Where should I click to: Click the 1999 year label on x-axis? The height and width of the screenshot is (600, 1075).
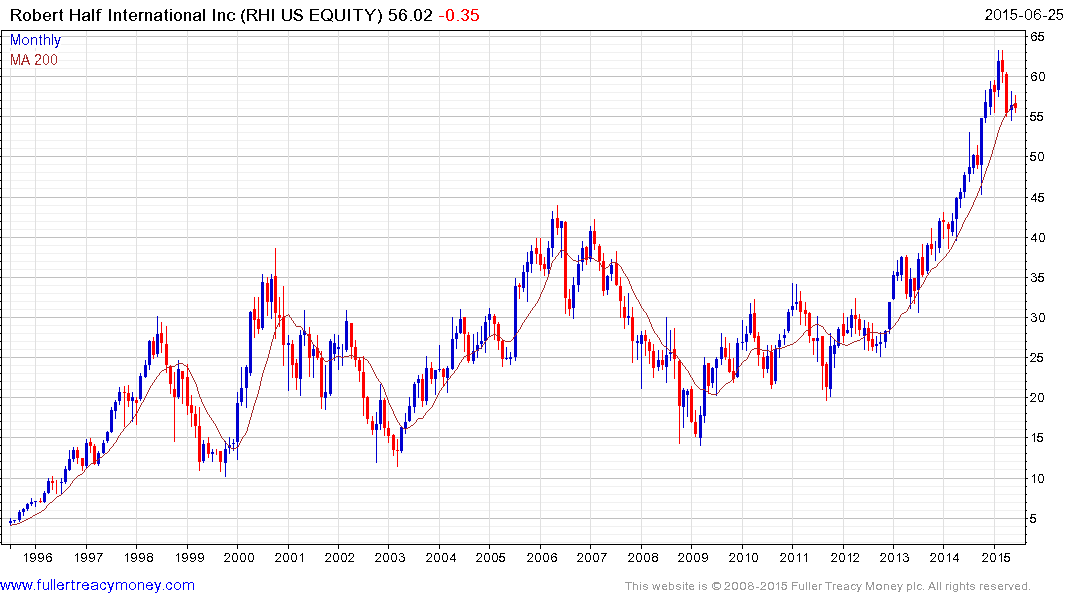click(189, 557)
